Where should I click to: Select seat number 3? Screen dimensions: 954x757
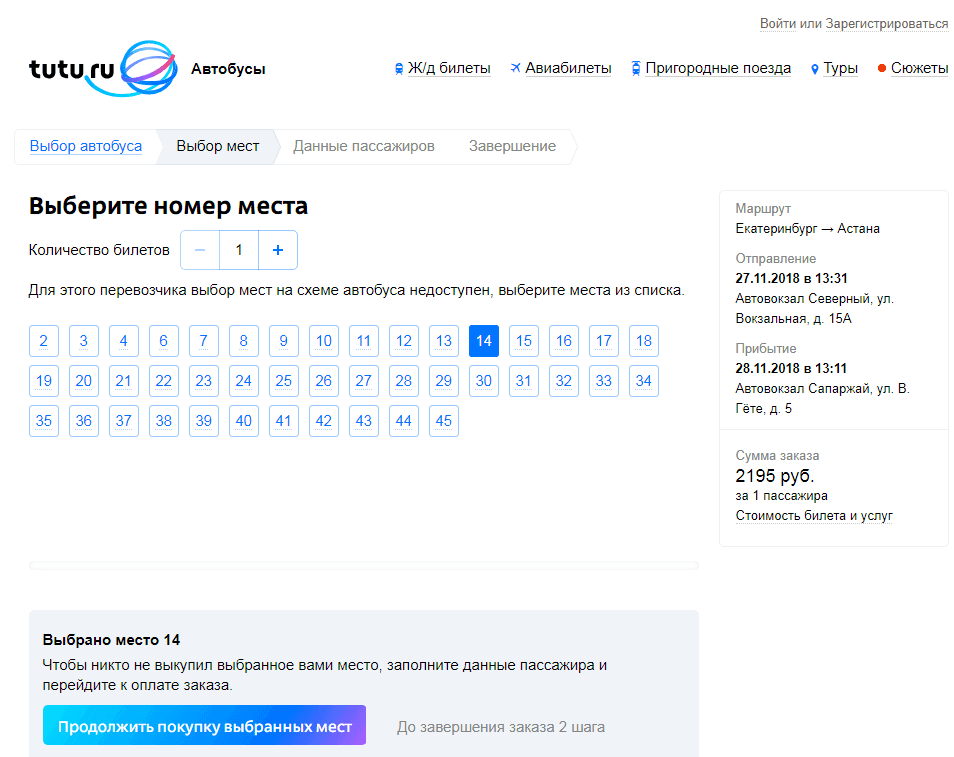tap(84, 341)
